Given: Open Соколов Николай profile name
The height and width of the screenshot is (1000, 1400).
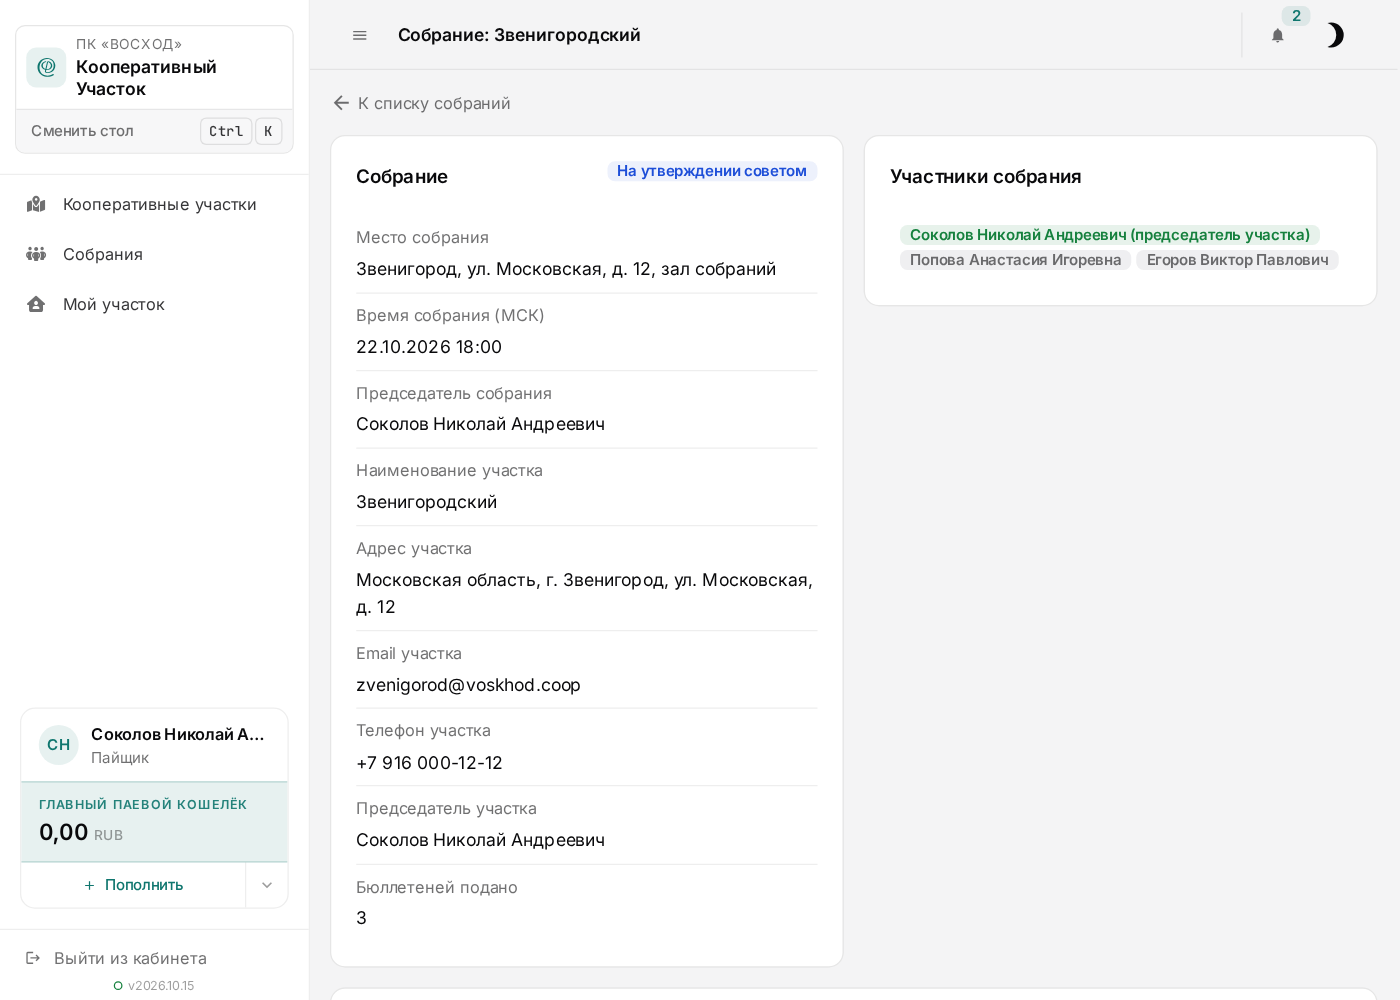Looking at the screenshot, I should (178, 734).
